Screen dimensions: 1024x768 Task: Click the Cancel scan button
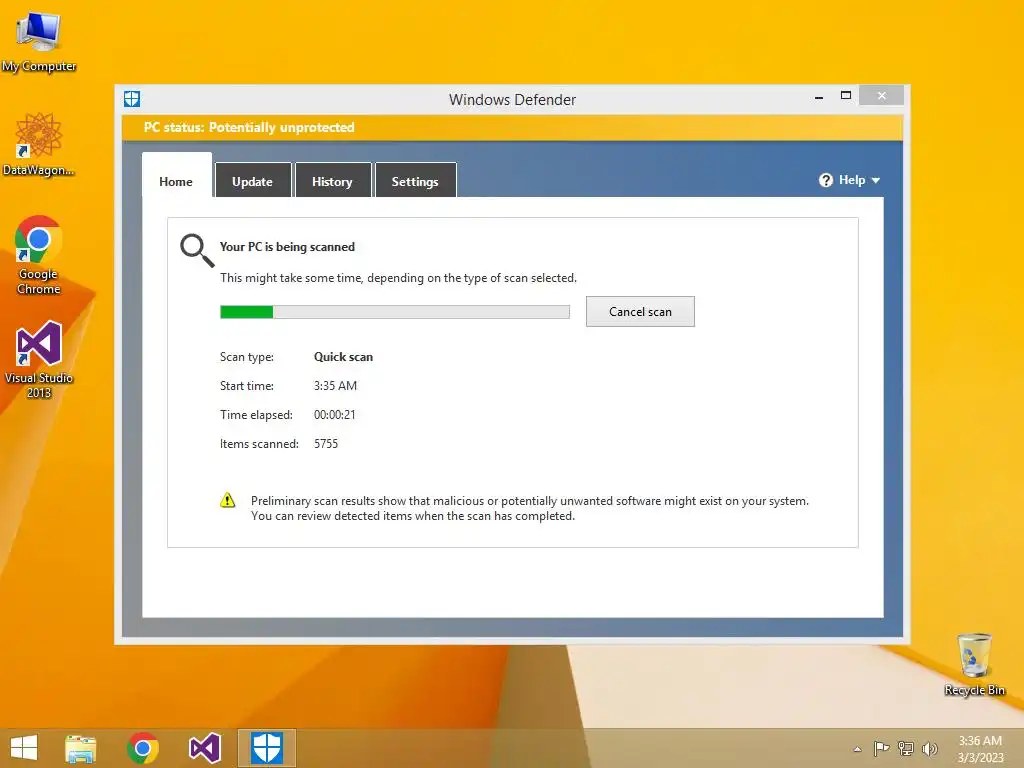click(640, 312)
